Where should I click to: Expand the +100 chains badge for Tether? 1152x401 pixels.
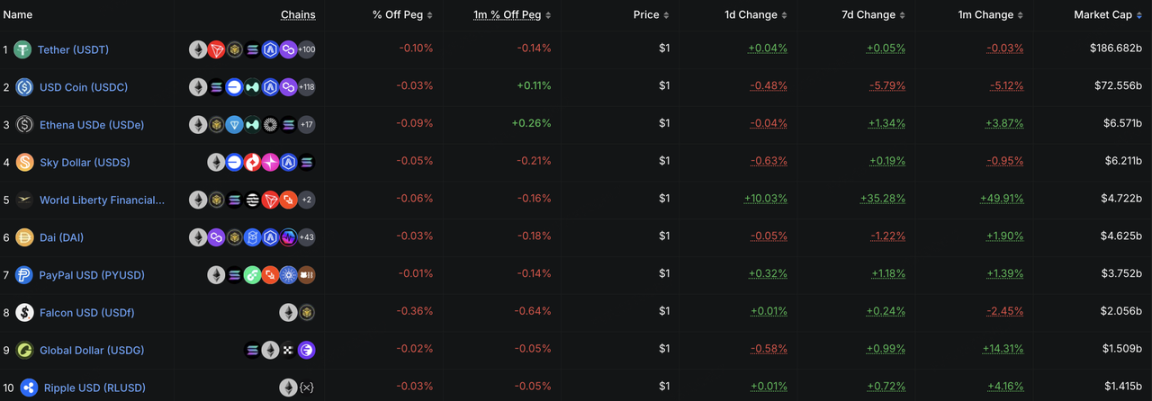point(306,50)
